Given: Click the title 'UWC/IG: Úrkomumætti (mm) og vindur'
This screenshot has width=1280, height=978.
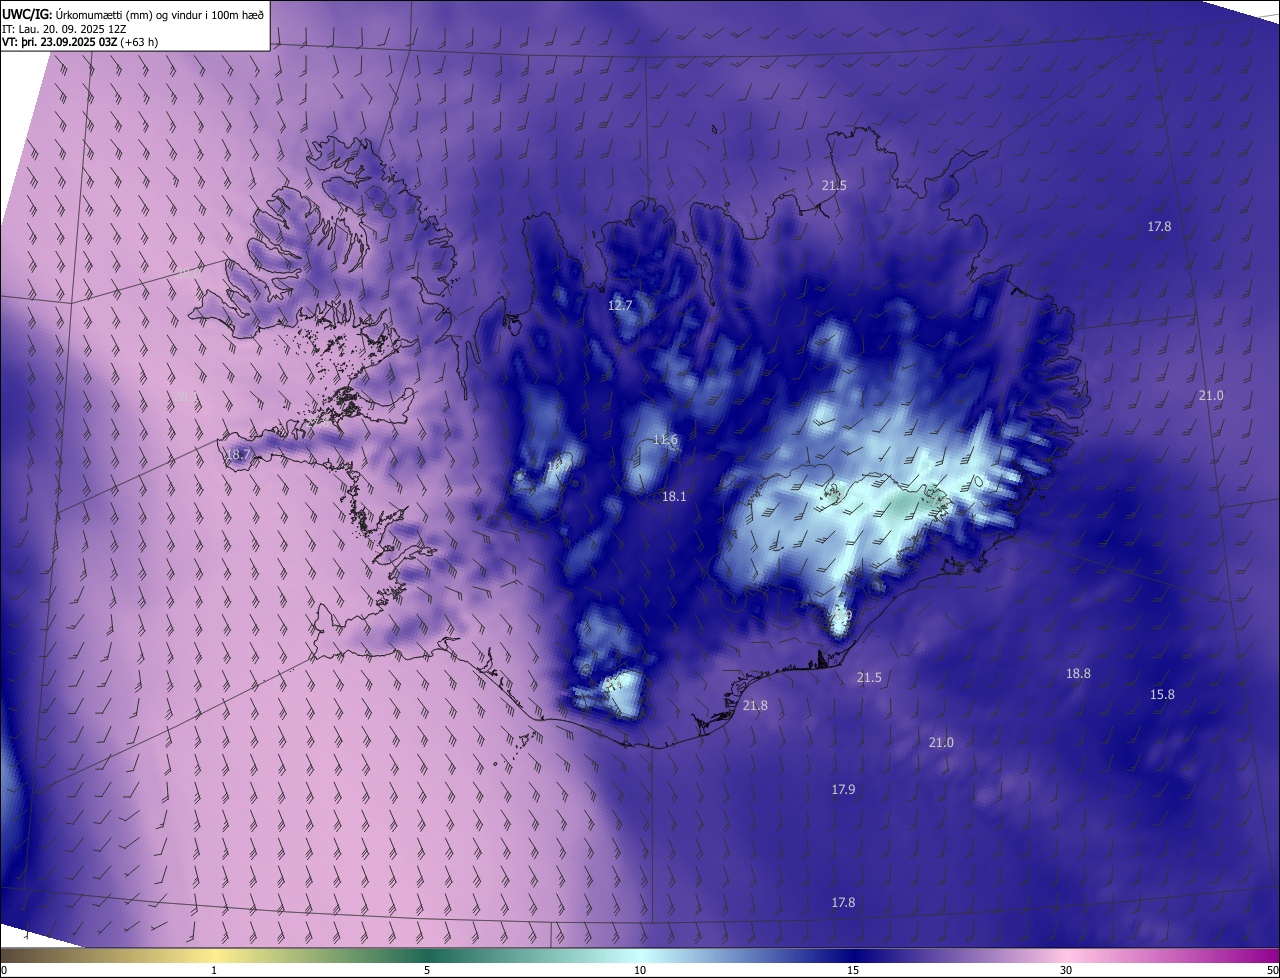Looking at the screenshot, I should pyautogui.click(x=134, y=13).
